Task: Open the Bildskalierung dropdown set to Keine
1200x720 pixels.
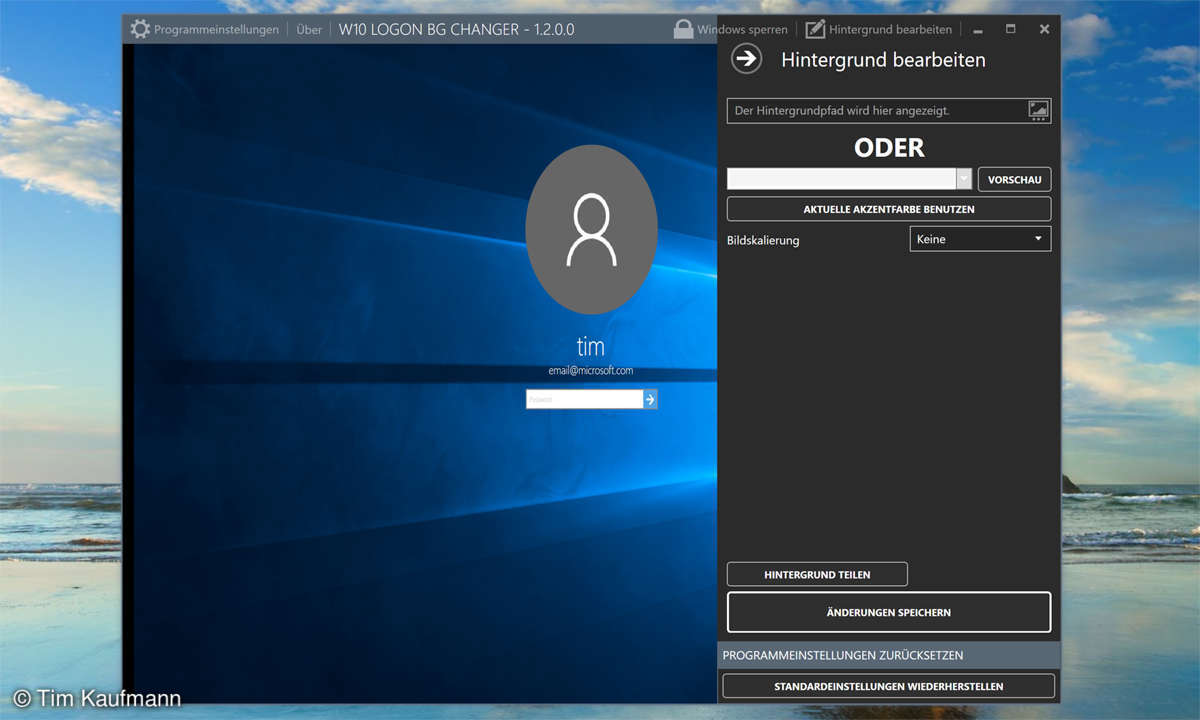Action: [980, 239]
